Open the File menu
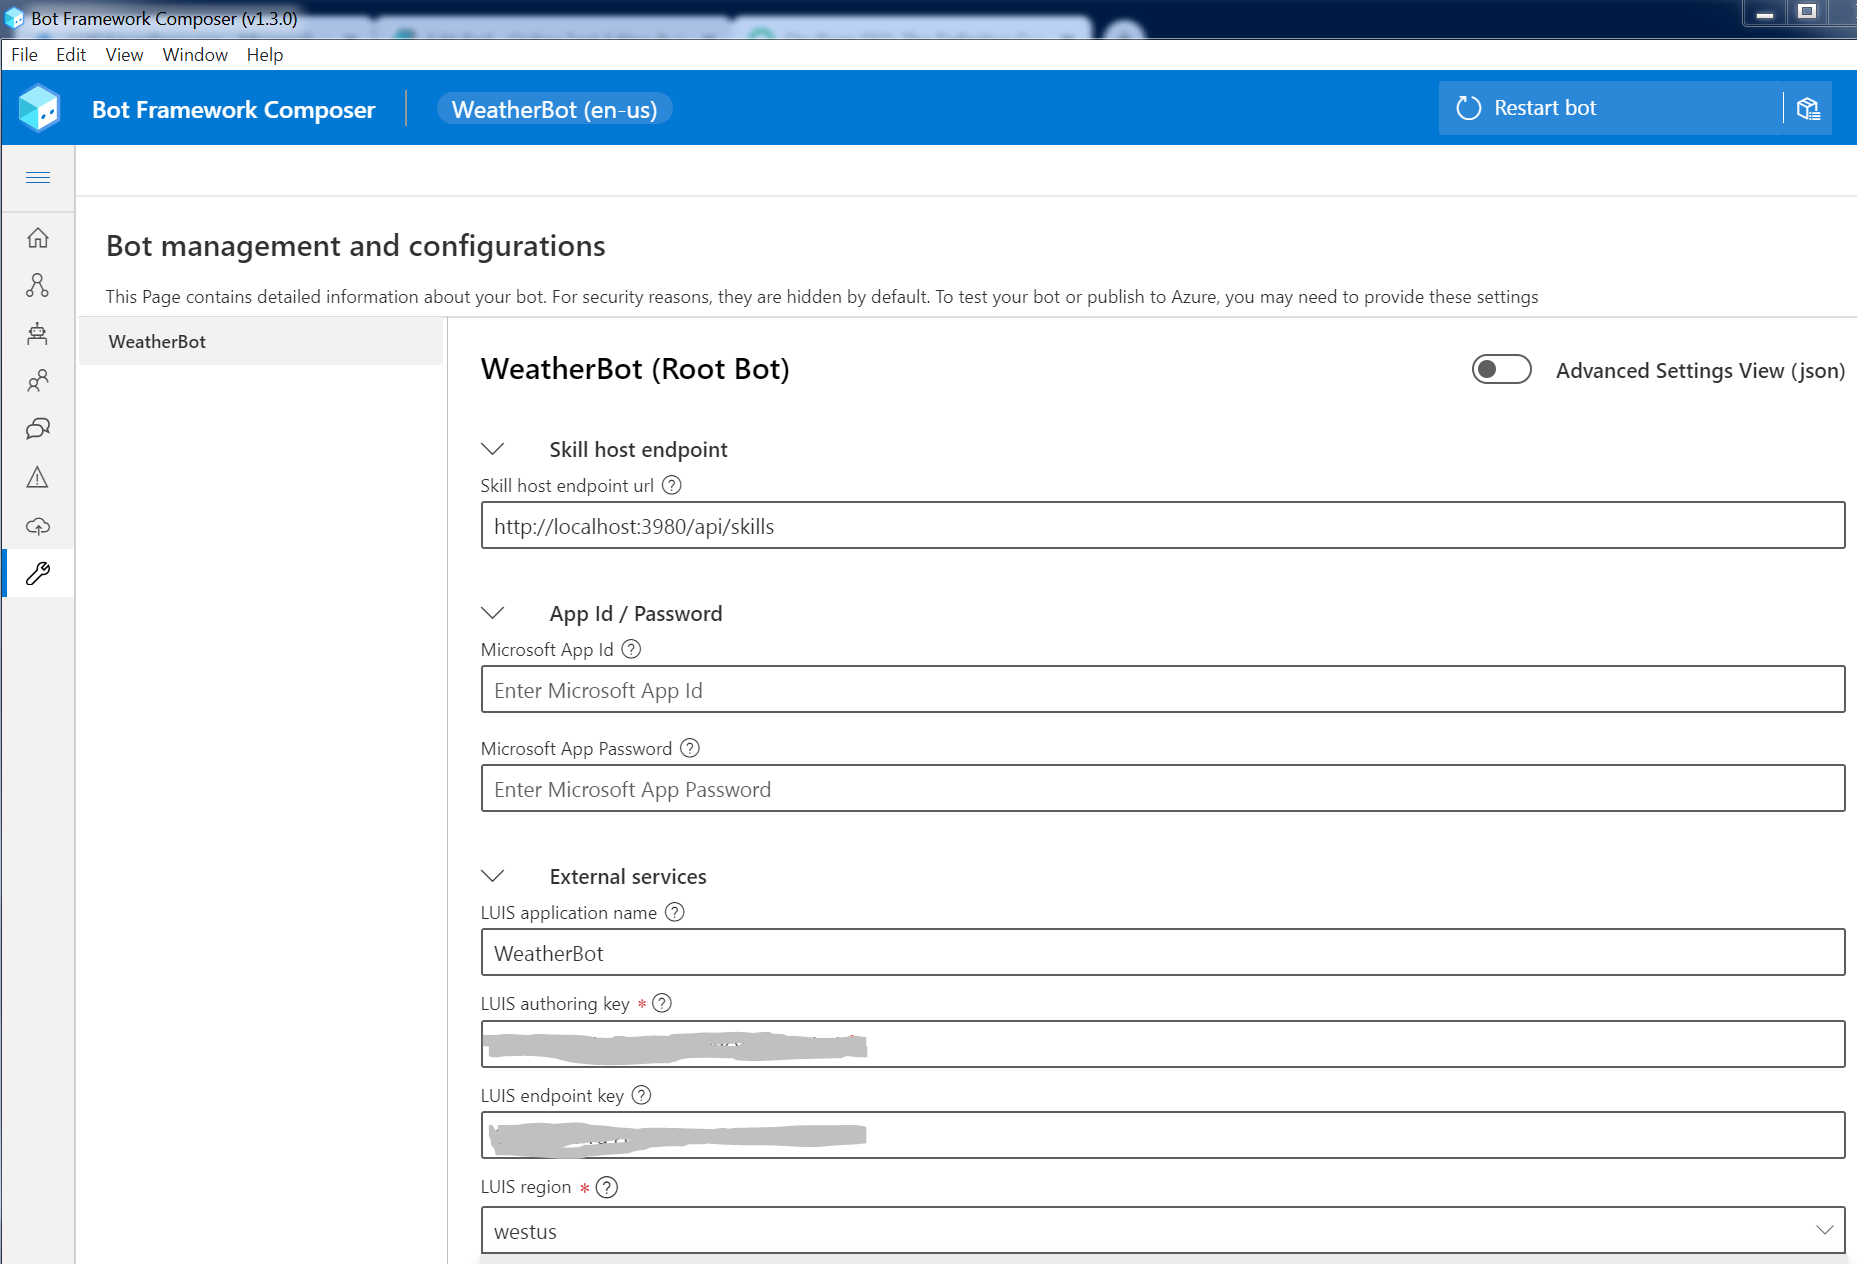The width and height of the screenshot is (1857, 1264). tap(23, 54)
